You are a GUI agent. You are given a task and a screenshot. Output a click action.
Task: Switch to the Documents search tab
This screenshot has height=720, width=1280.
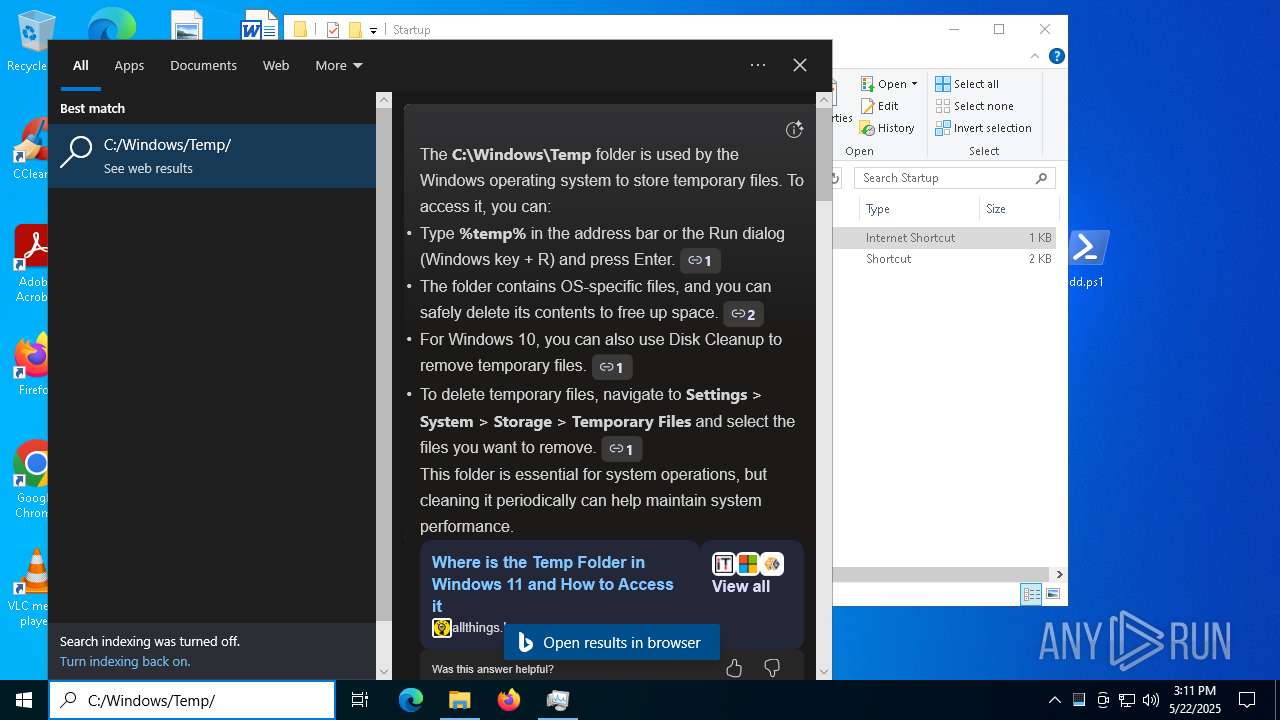point(203,65)
